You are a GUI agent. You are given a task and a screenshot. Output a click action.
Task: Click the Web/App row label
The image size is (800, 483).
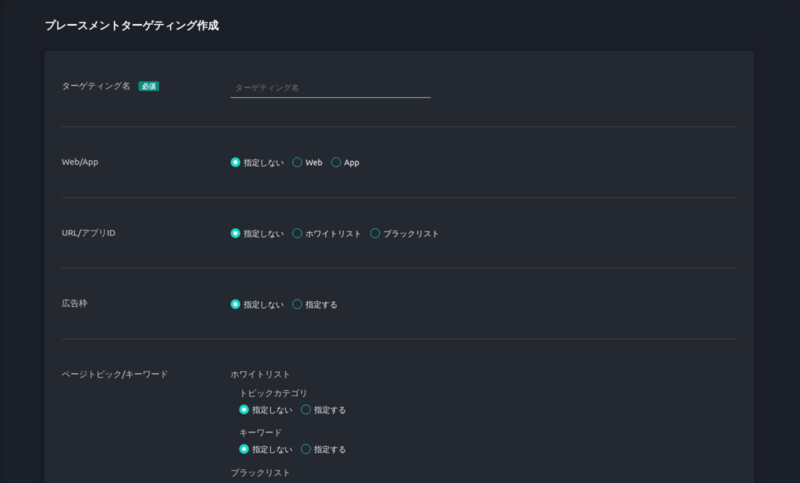tap(80, 162)
